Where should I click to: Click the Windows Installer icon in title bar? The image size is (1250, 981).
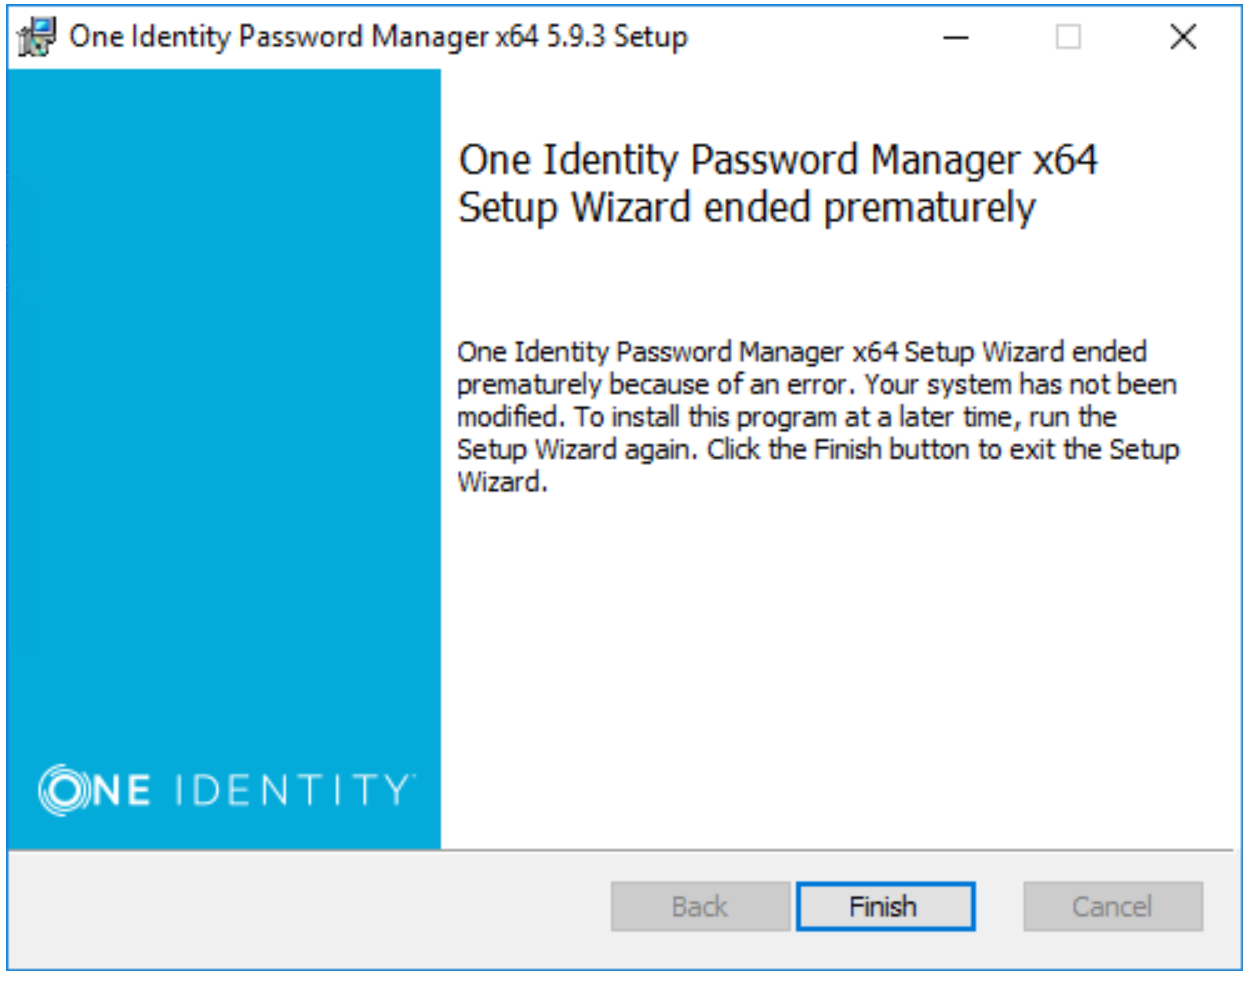click(x=36, y=33)
